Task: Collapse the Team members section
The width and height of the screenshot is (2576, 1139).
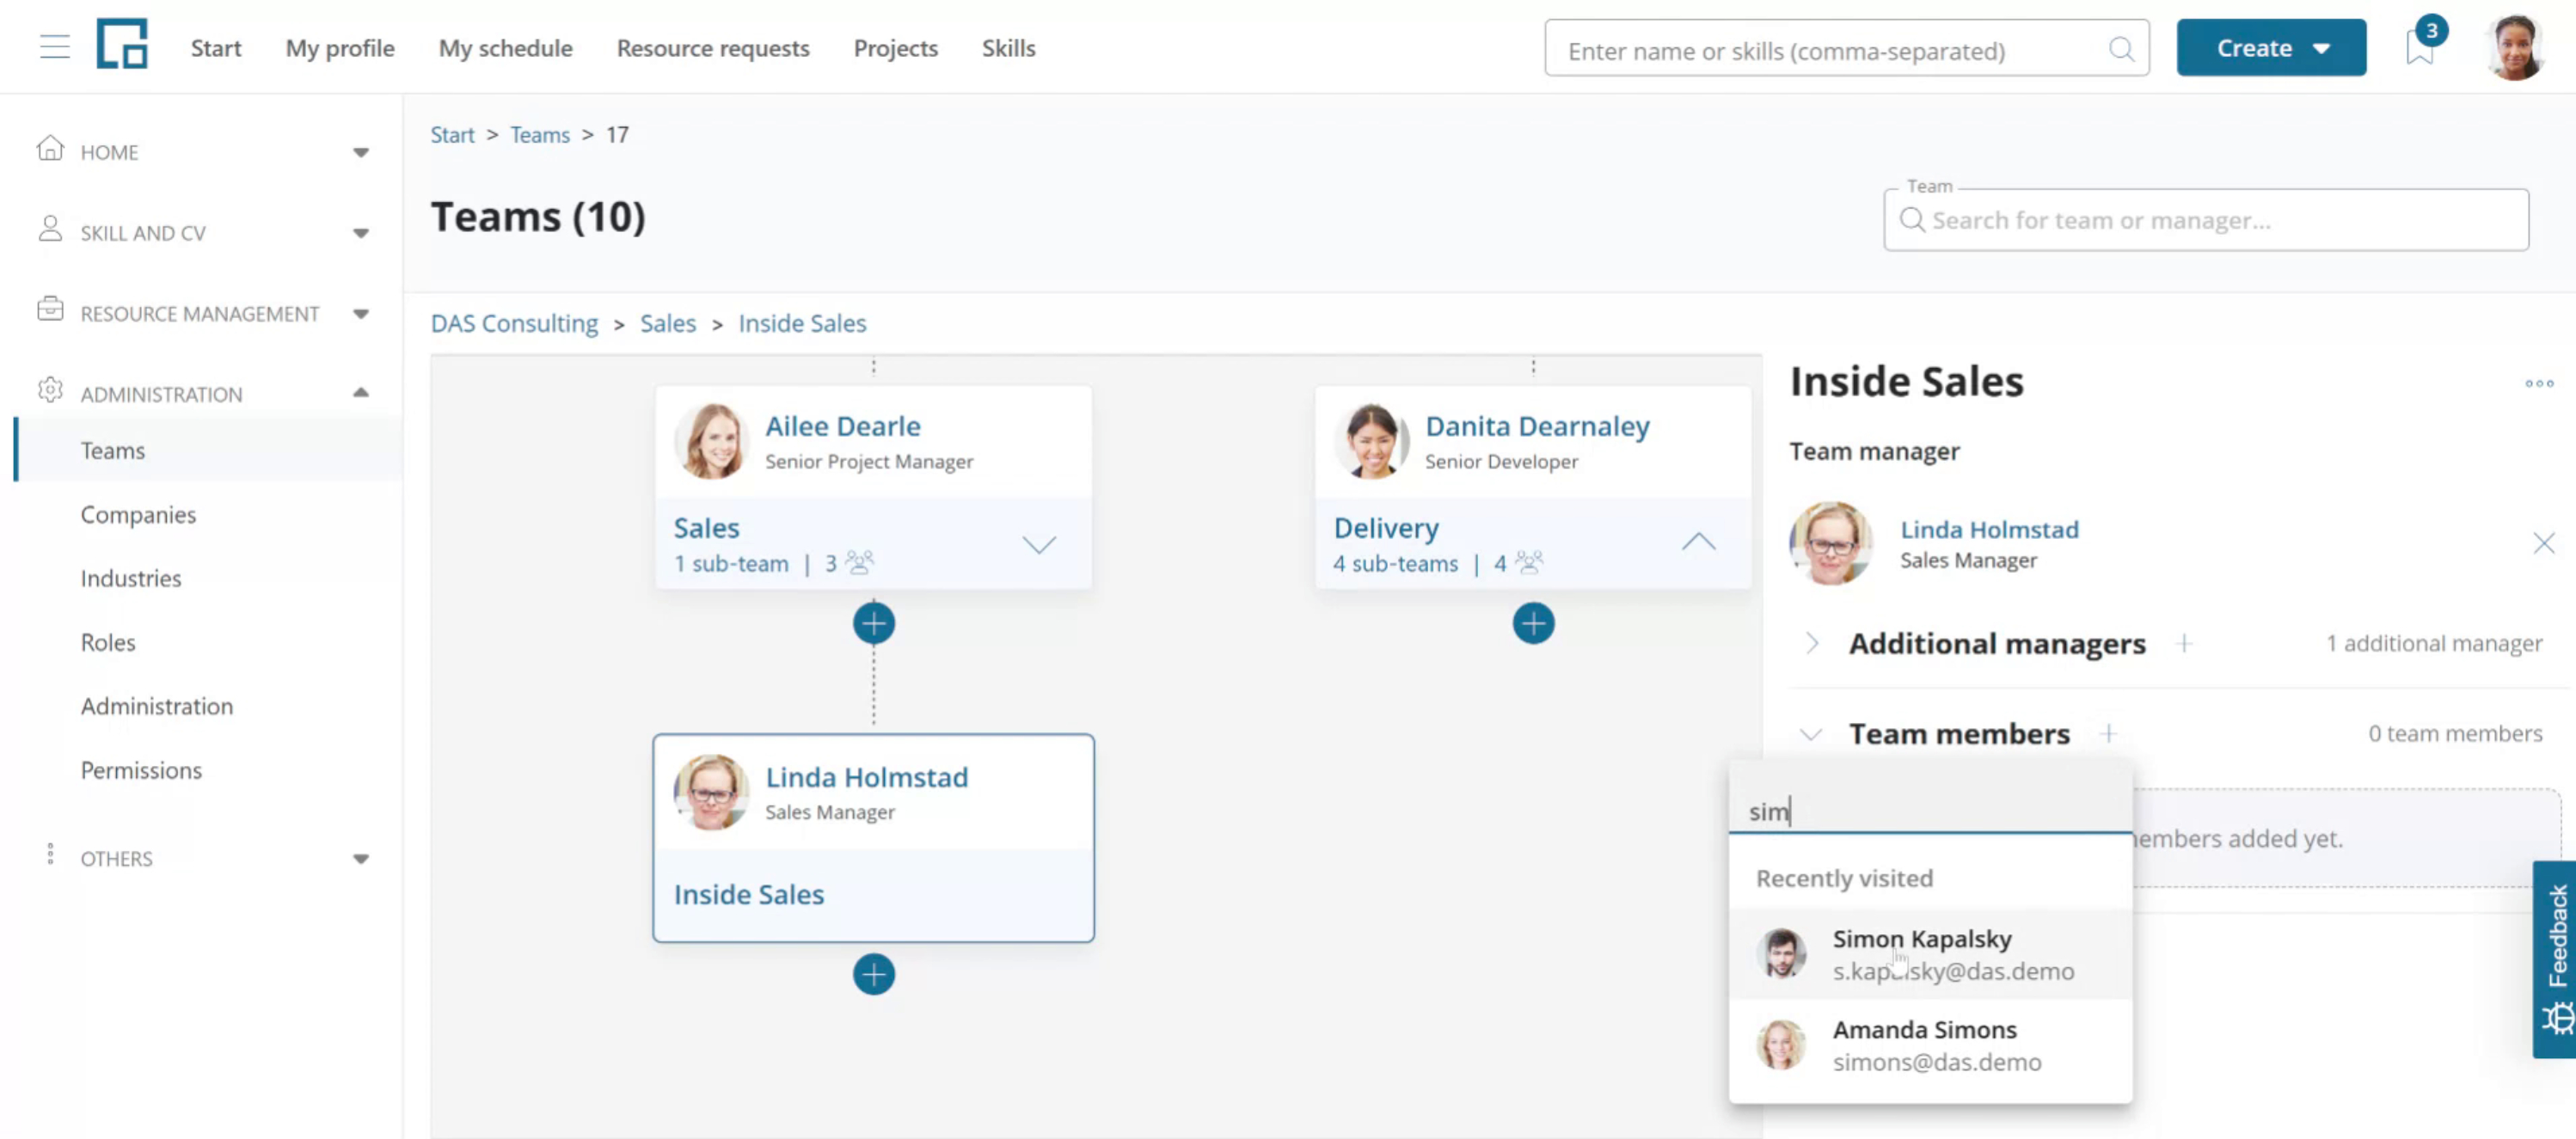Action: tap(1810, 734)
